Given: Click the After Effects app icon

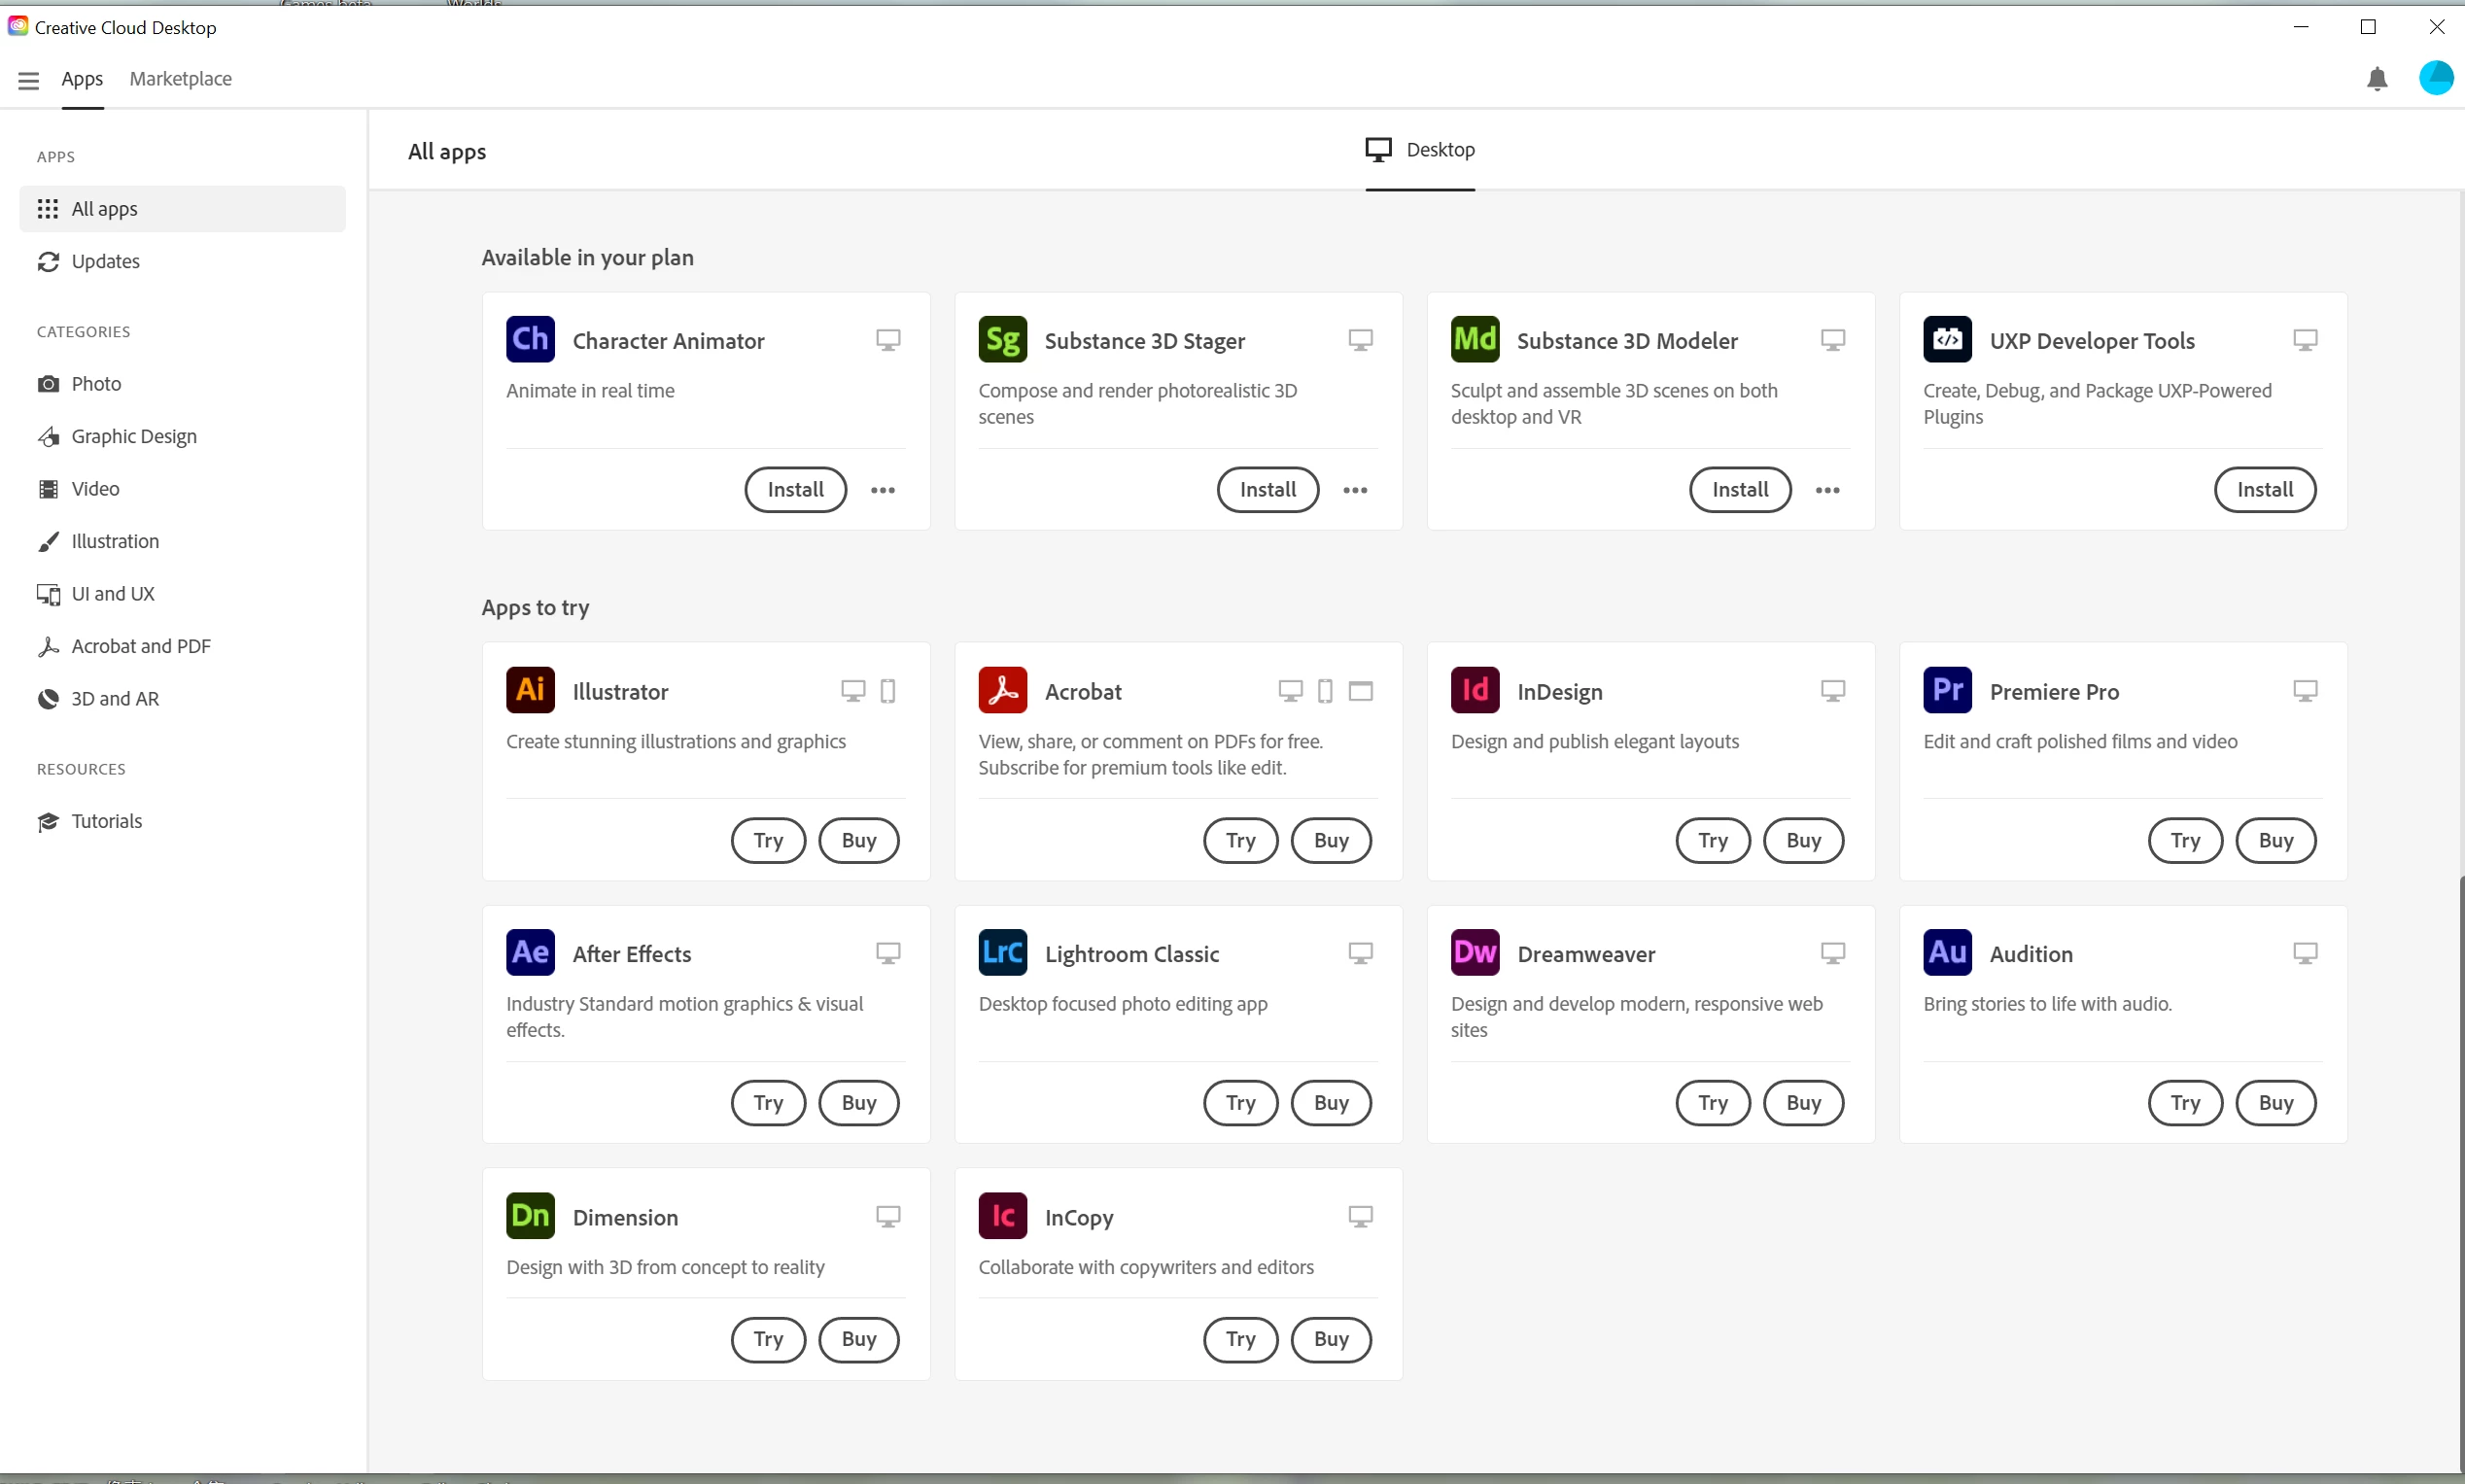Looking at the screenshot, I should pos(530,953).
